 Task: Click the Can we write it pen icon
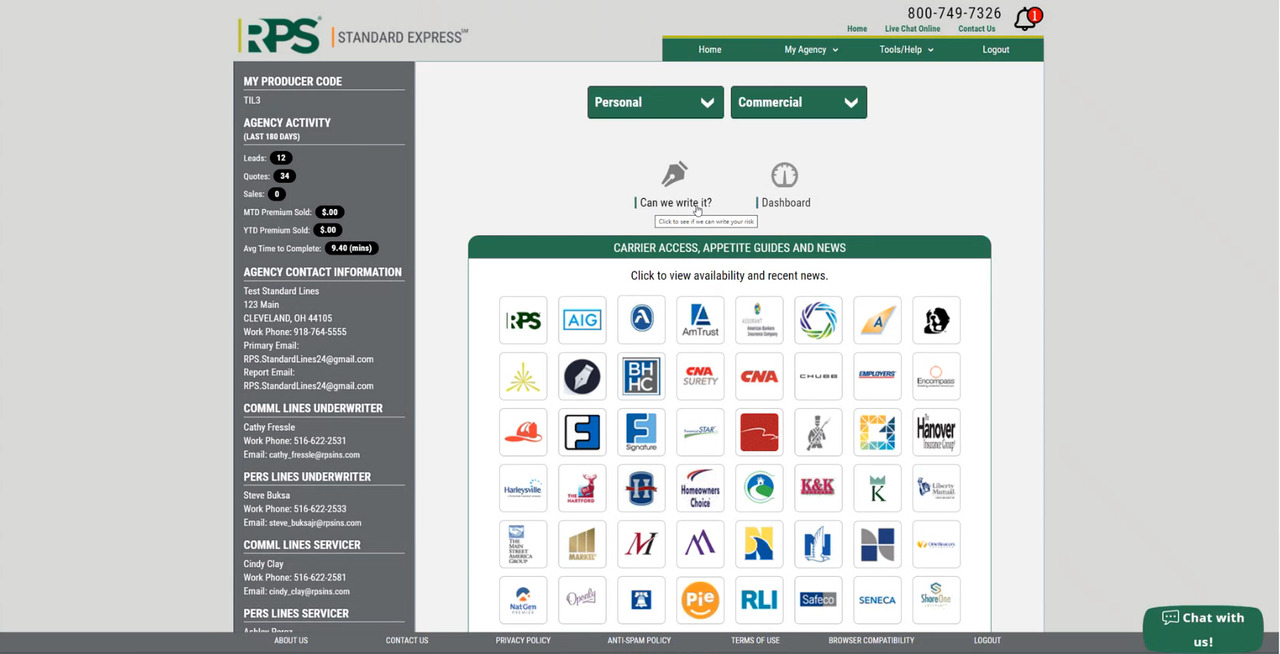tap(675, 174)
